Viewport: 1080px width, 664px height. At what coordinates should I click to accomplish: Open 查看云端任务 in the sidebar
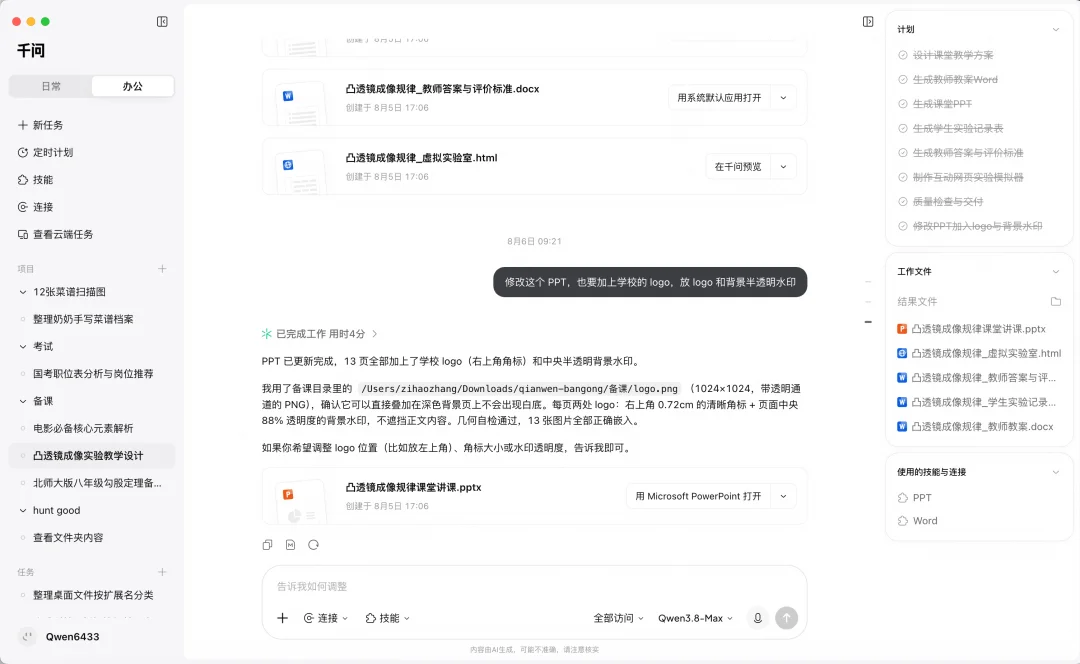click(x=92, y=234)
